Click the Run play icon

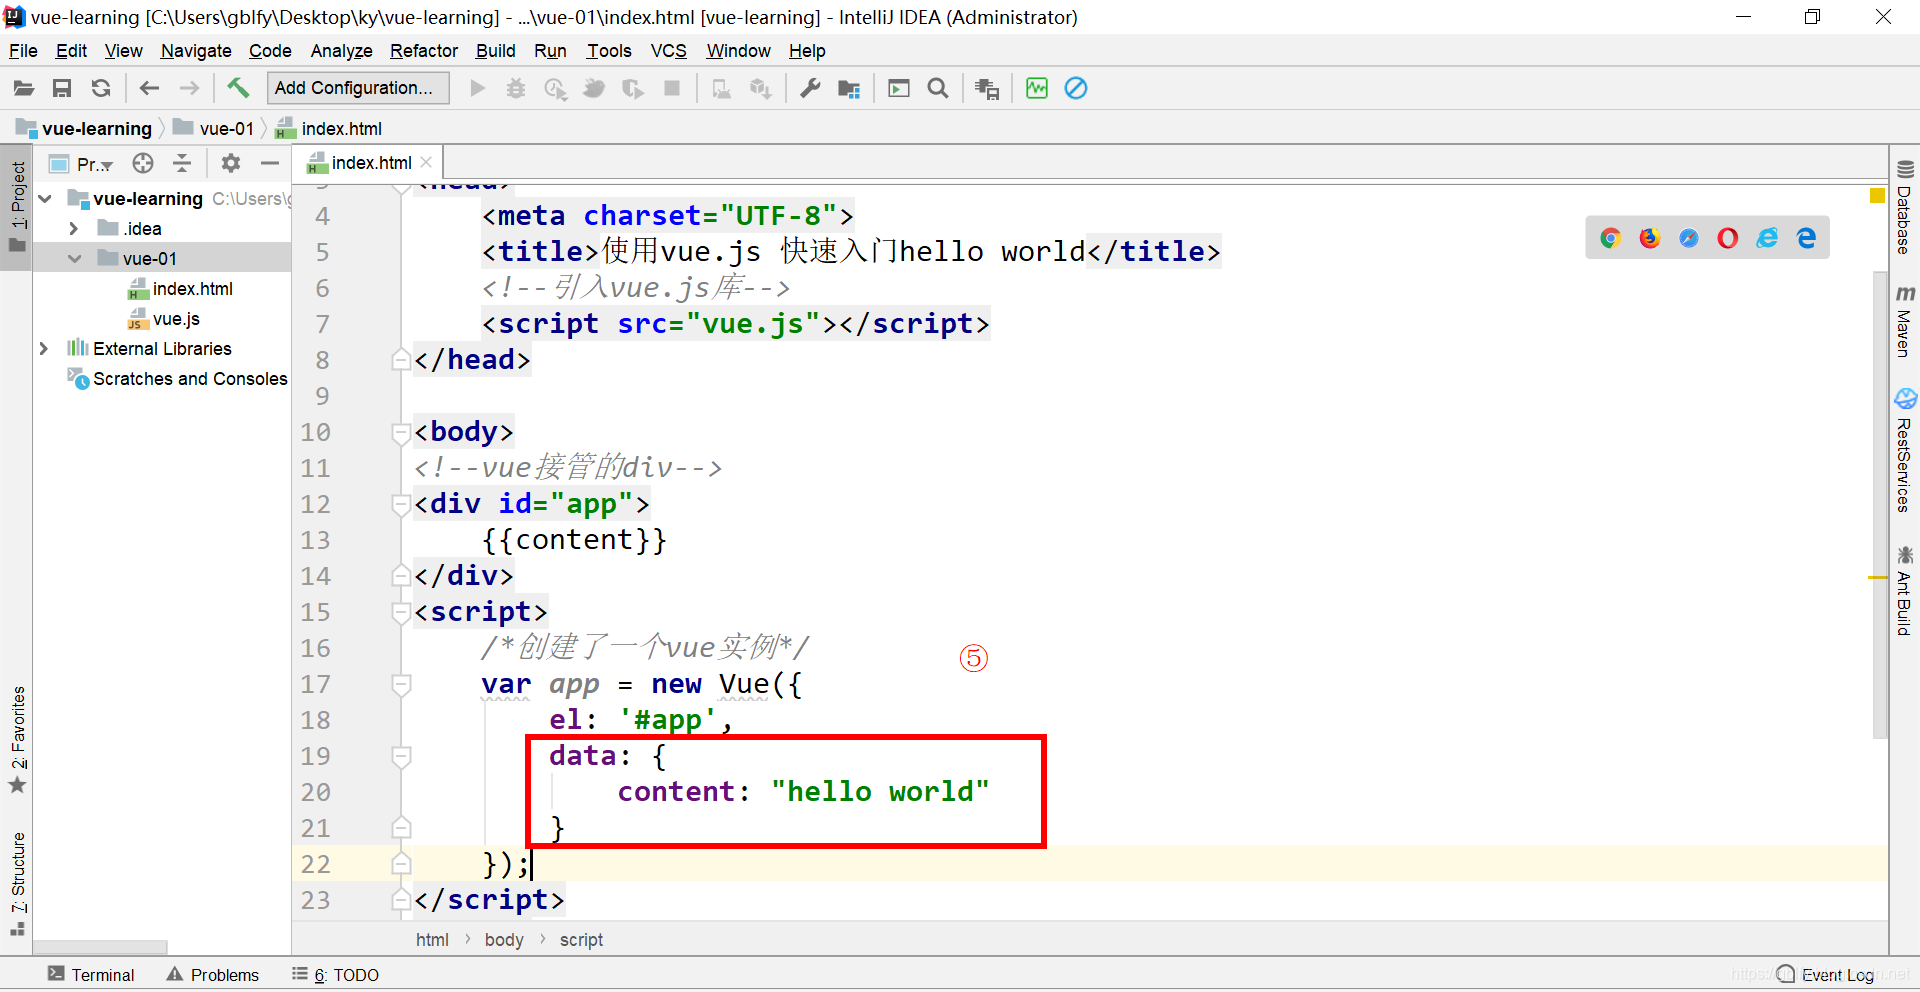(478, 89)
